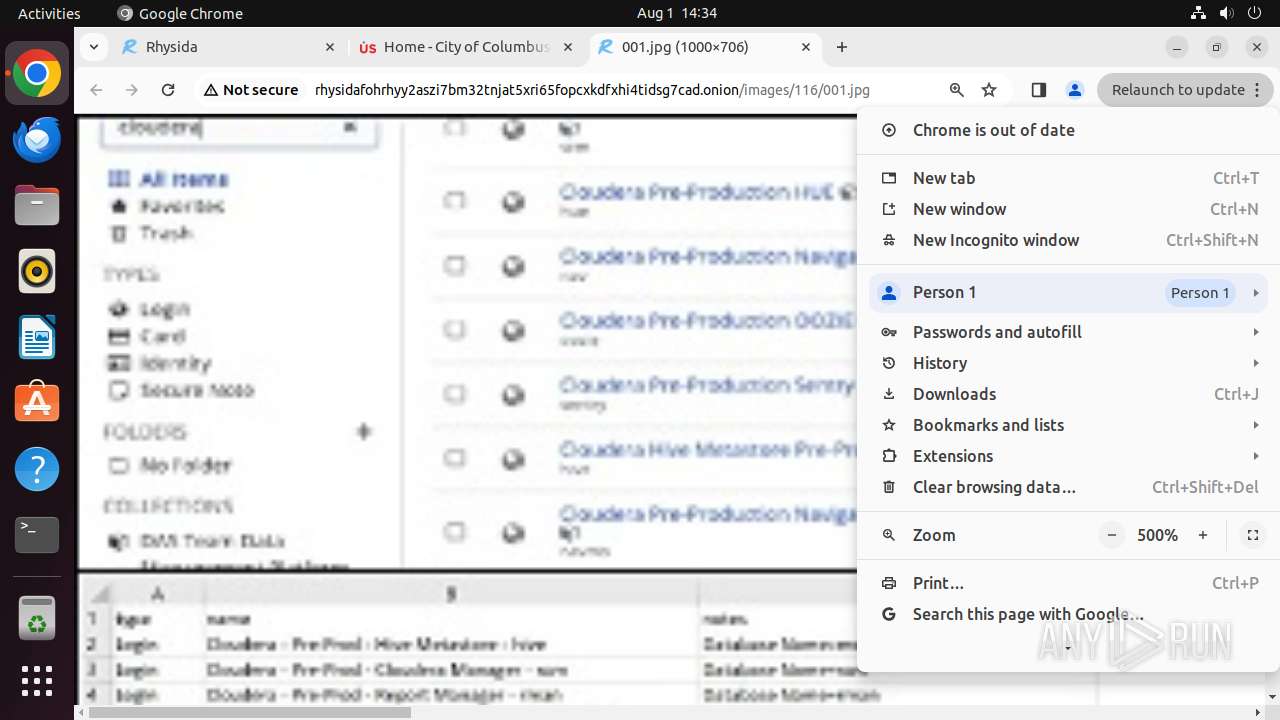Viewport: 1280px width, 720px height.
Task: Go forward with the forward arrow
Action: pos(132,90)
